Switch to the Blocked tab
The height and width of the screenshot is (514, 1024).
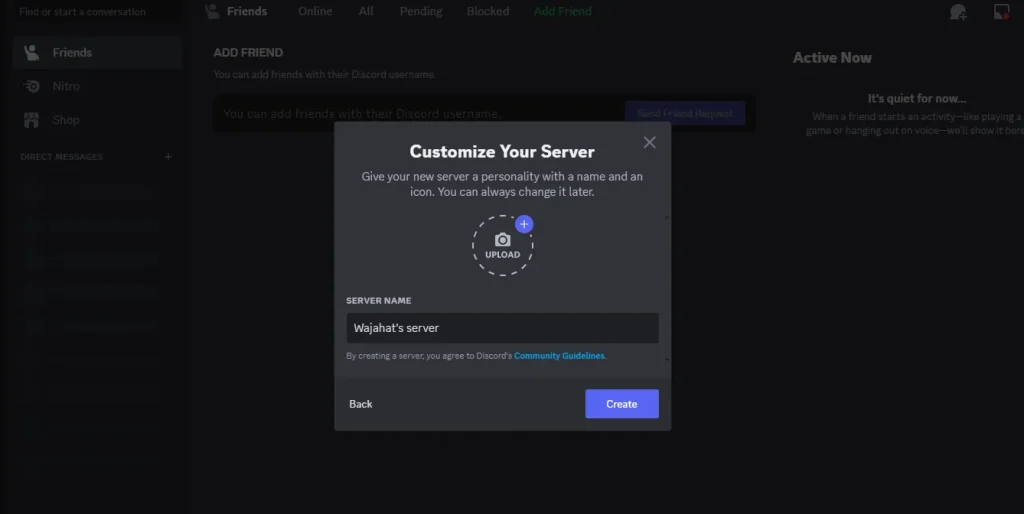pos(488,11)
